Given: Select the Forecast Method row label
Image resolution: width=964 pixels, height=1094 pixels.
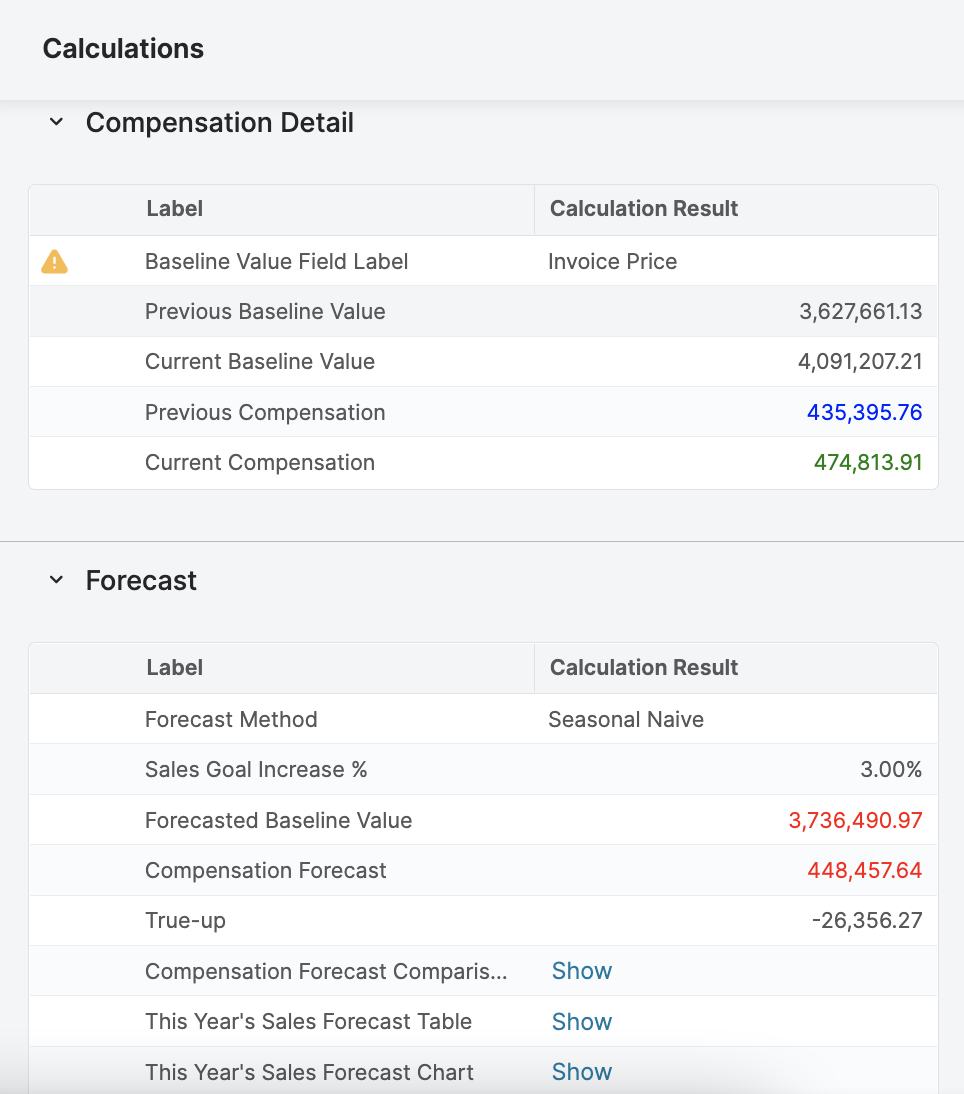Looking at the screenshot, I should tap(231, 720).
